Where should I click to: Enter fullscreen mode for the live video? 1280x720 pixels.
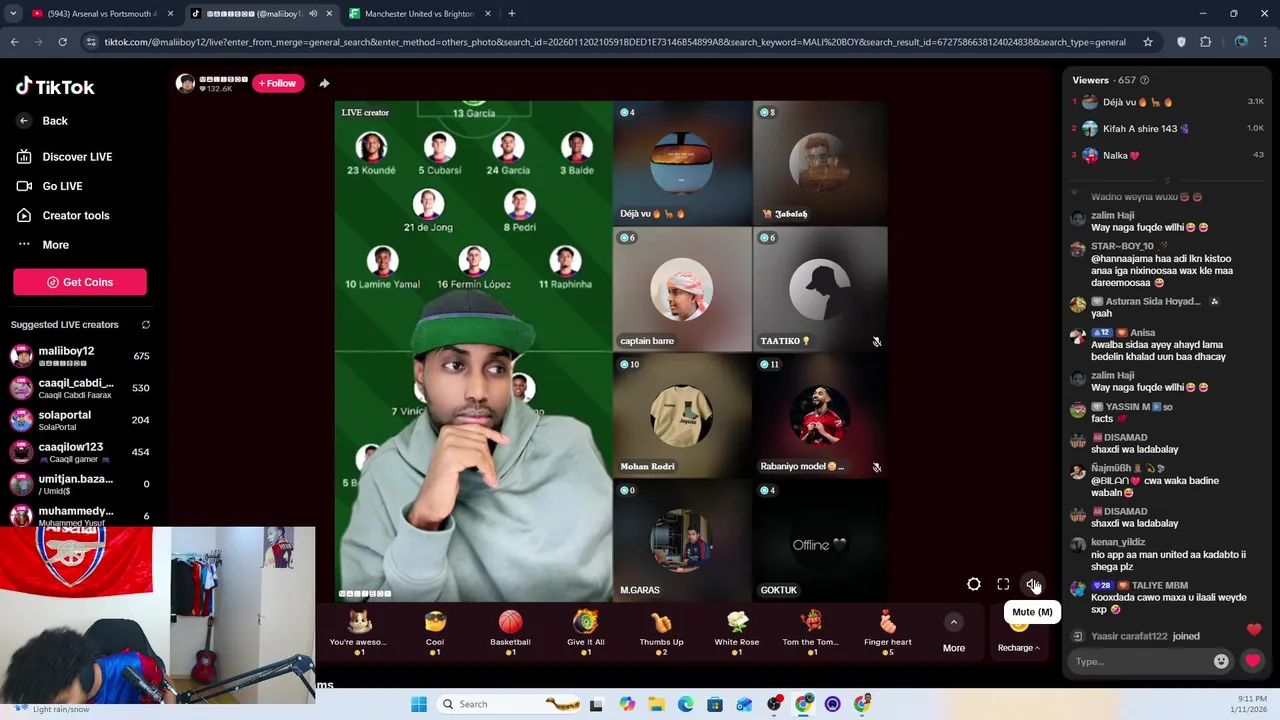pos(1003,585)
